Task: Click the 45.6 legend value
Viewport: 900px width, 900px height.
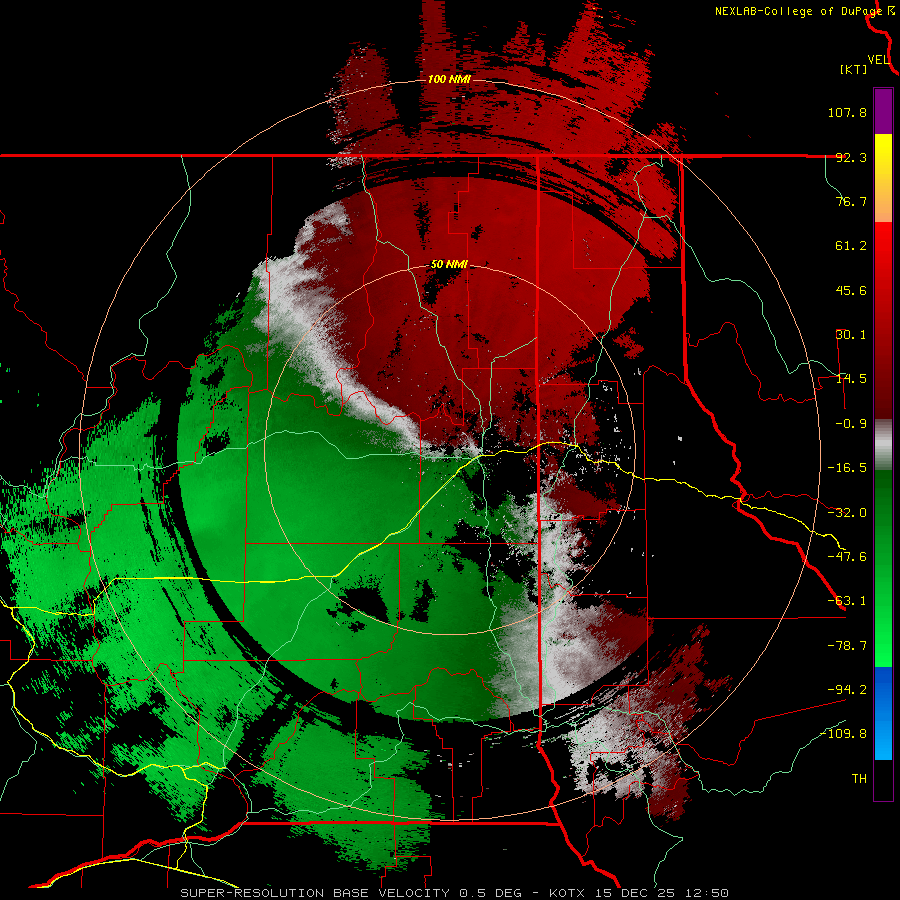Action: (x=851, y=290)
